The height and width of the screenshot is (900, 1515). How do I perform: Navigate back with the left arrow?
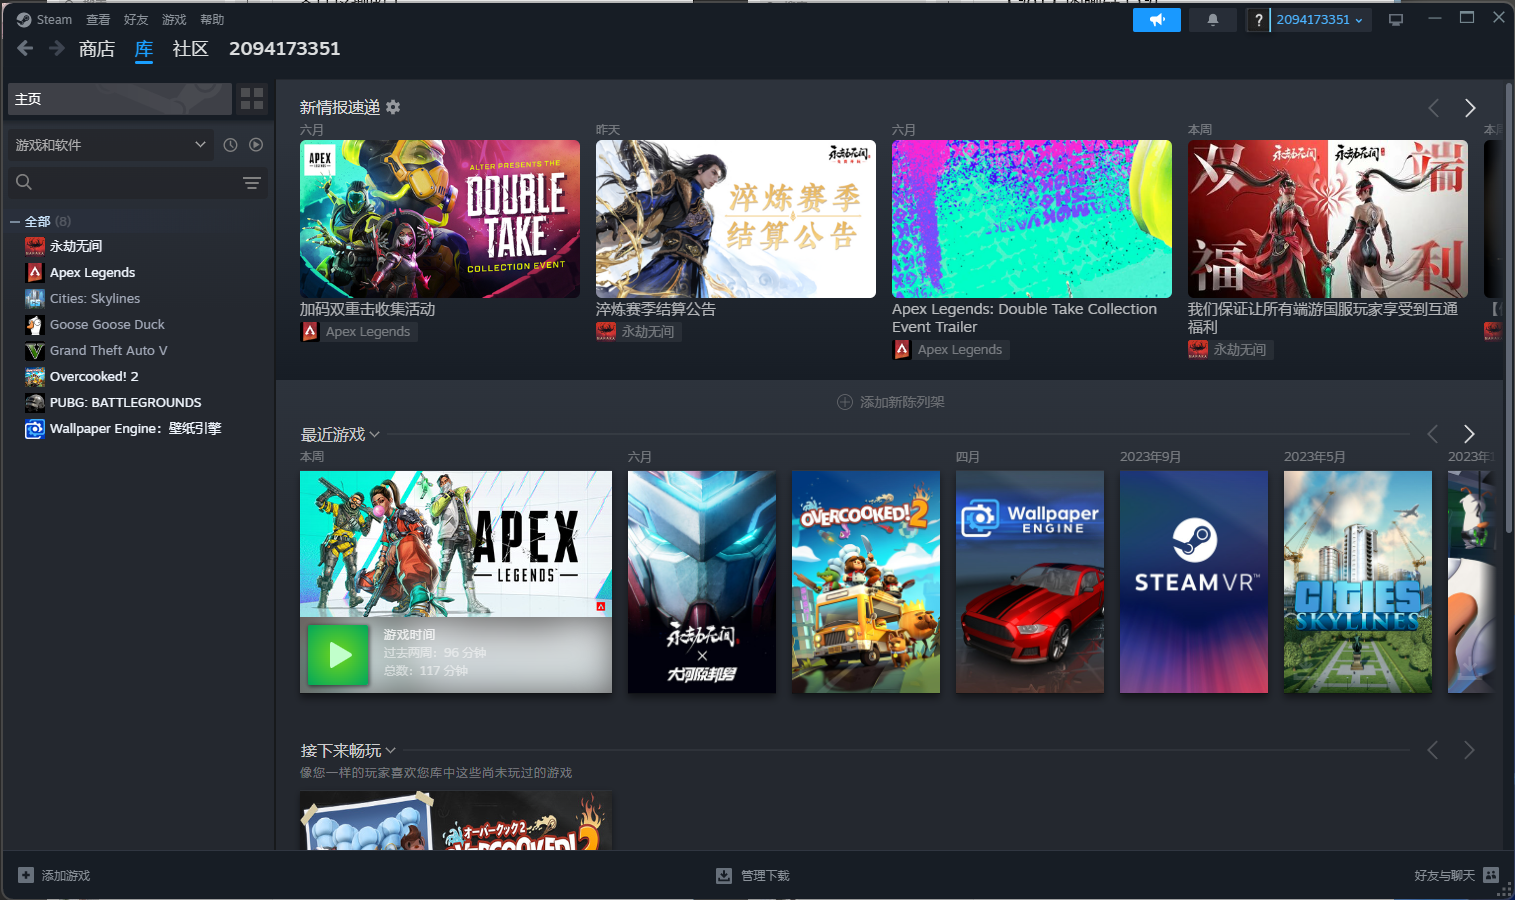(x=26, y=48)
